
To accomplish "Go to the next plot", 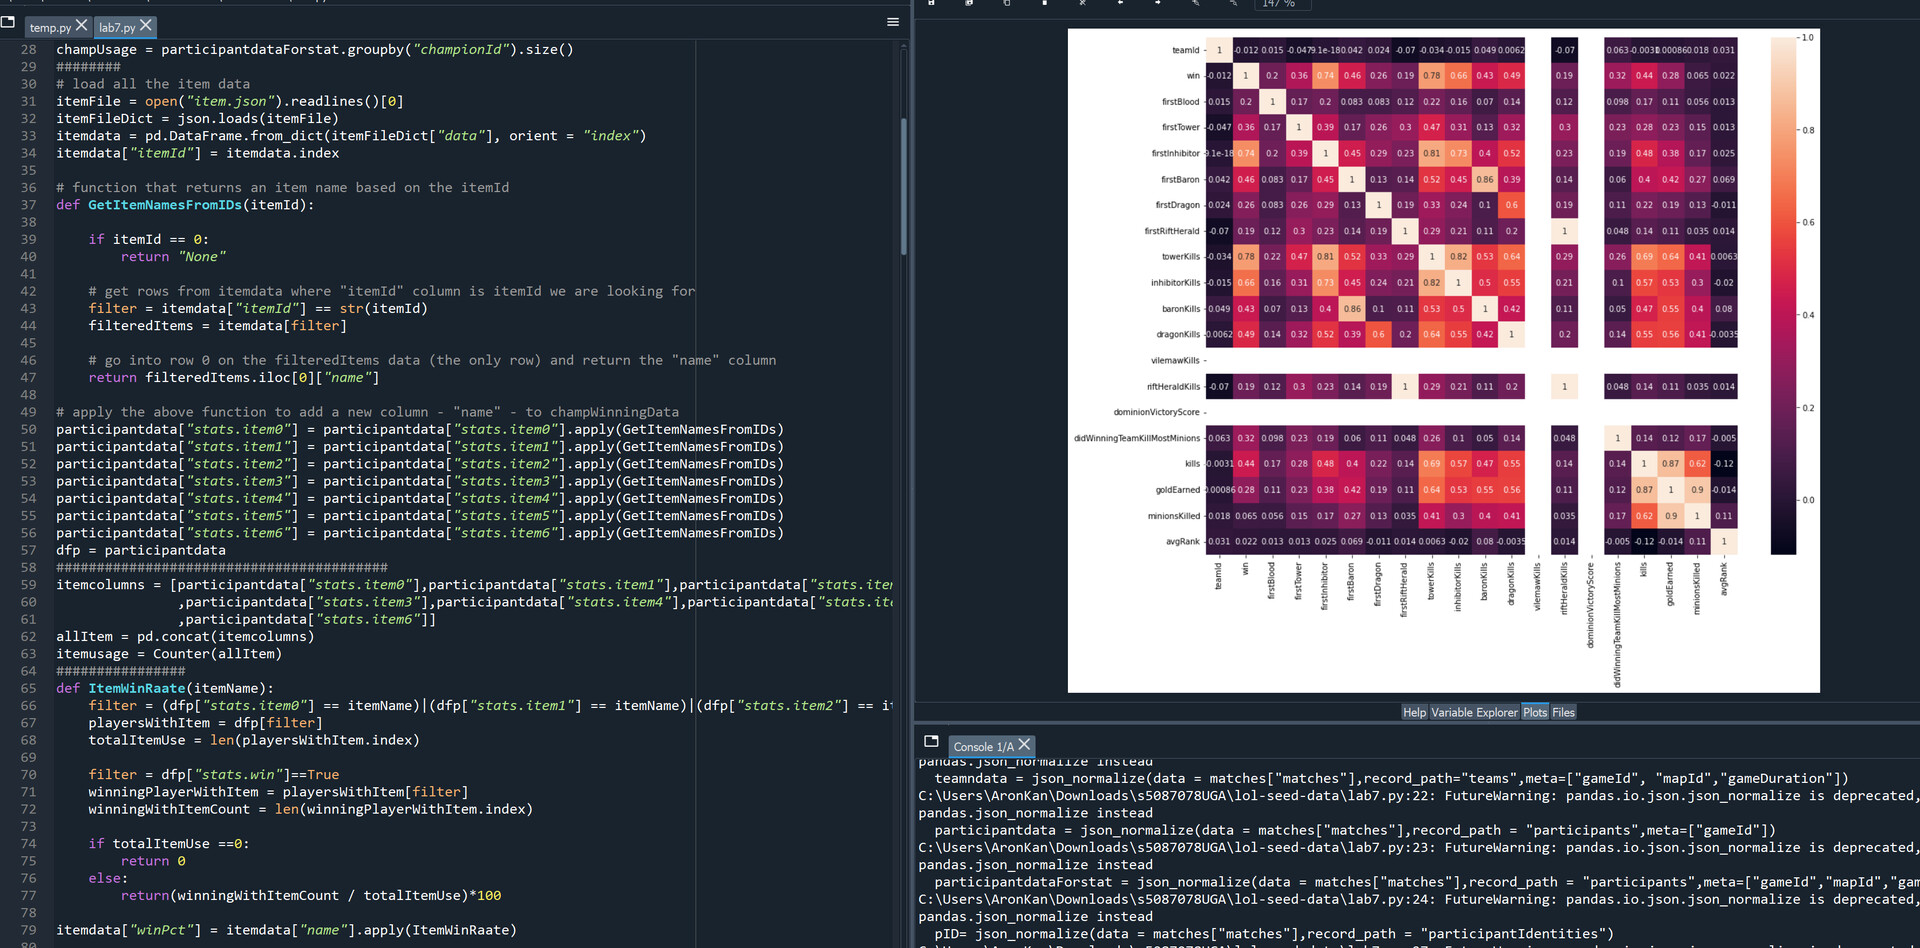I will click(1158, 4).
